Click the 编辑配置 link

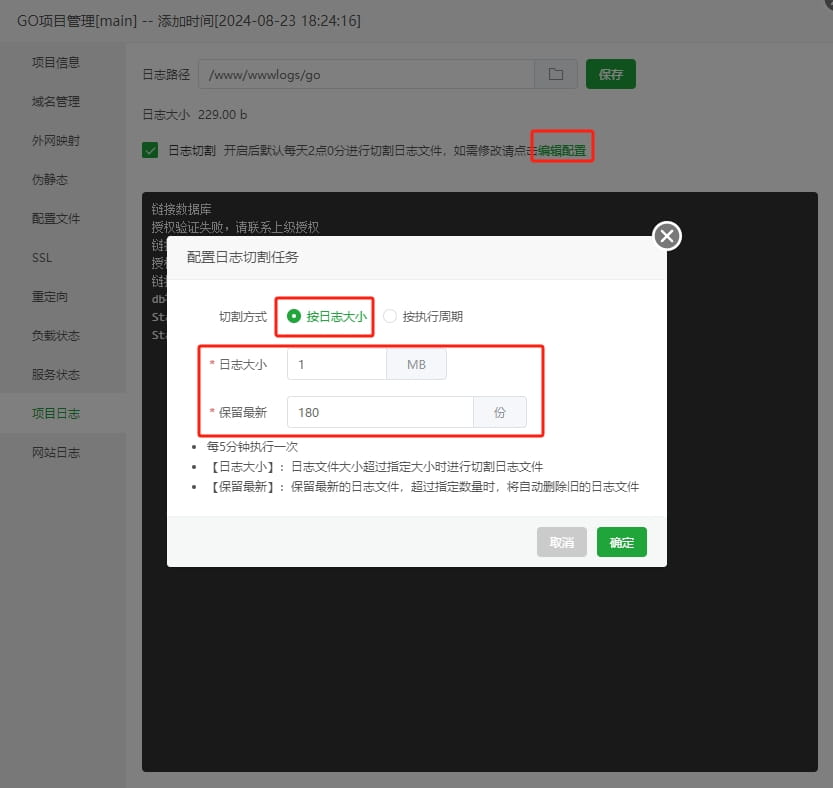click(x=562, y=151)
